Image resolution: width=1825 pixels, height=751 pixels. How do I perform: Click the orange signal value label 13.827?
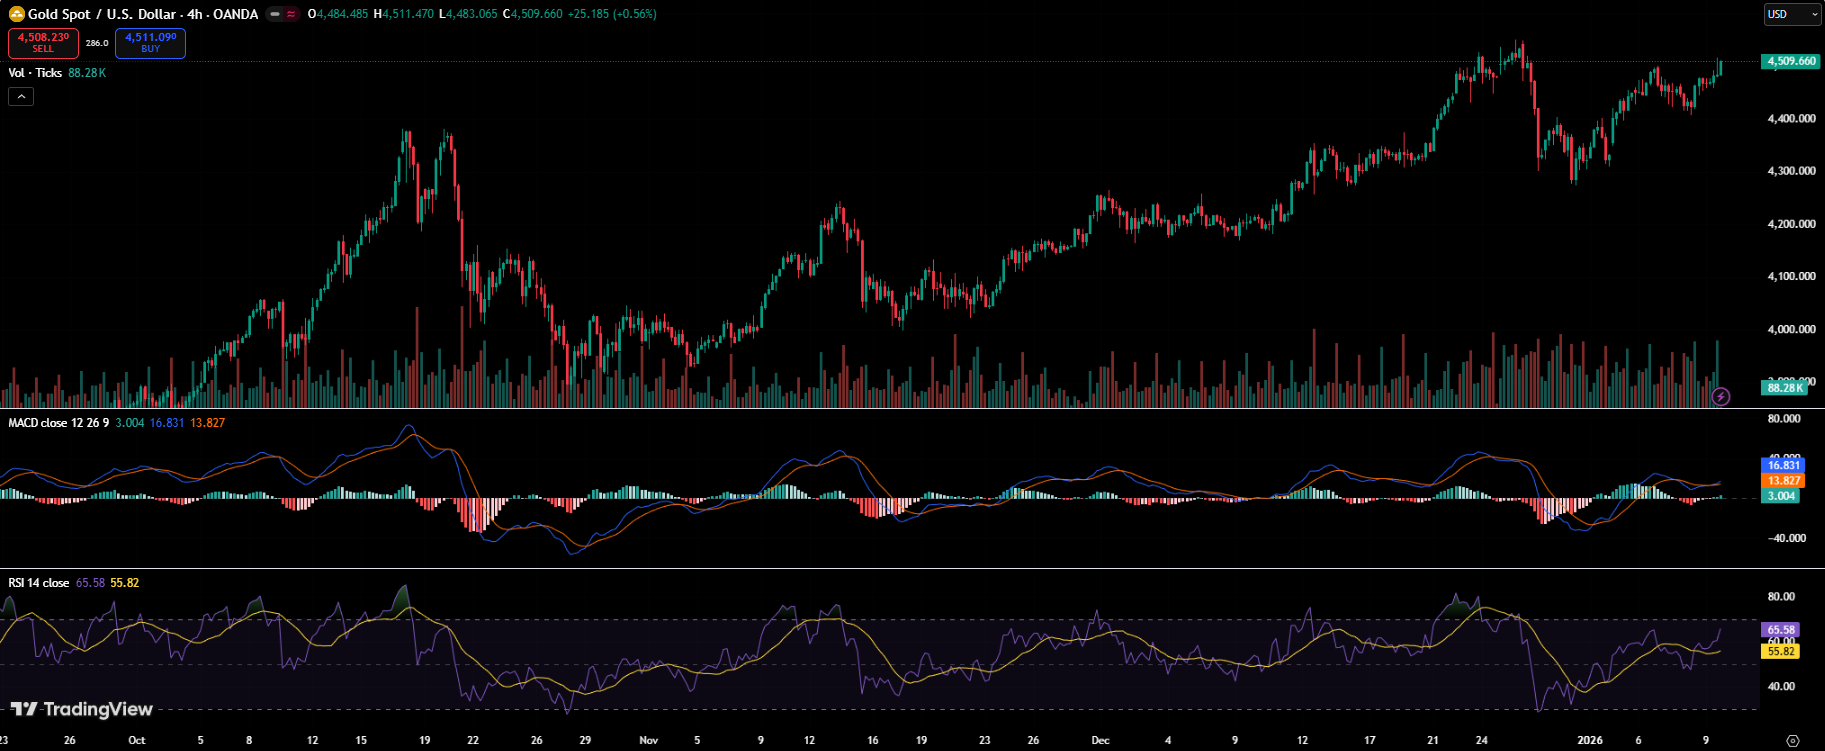(1782, 481)
